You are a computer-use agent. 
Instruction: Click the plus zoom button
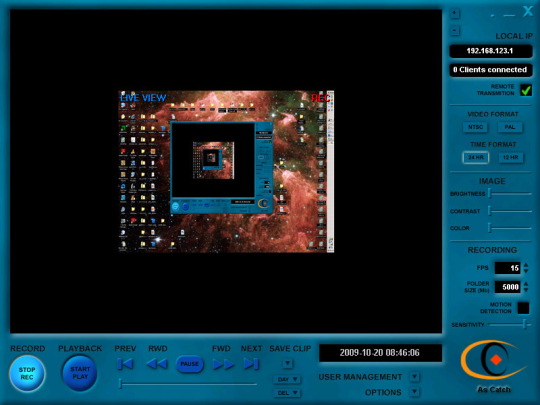coord(455,13)
